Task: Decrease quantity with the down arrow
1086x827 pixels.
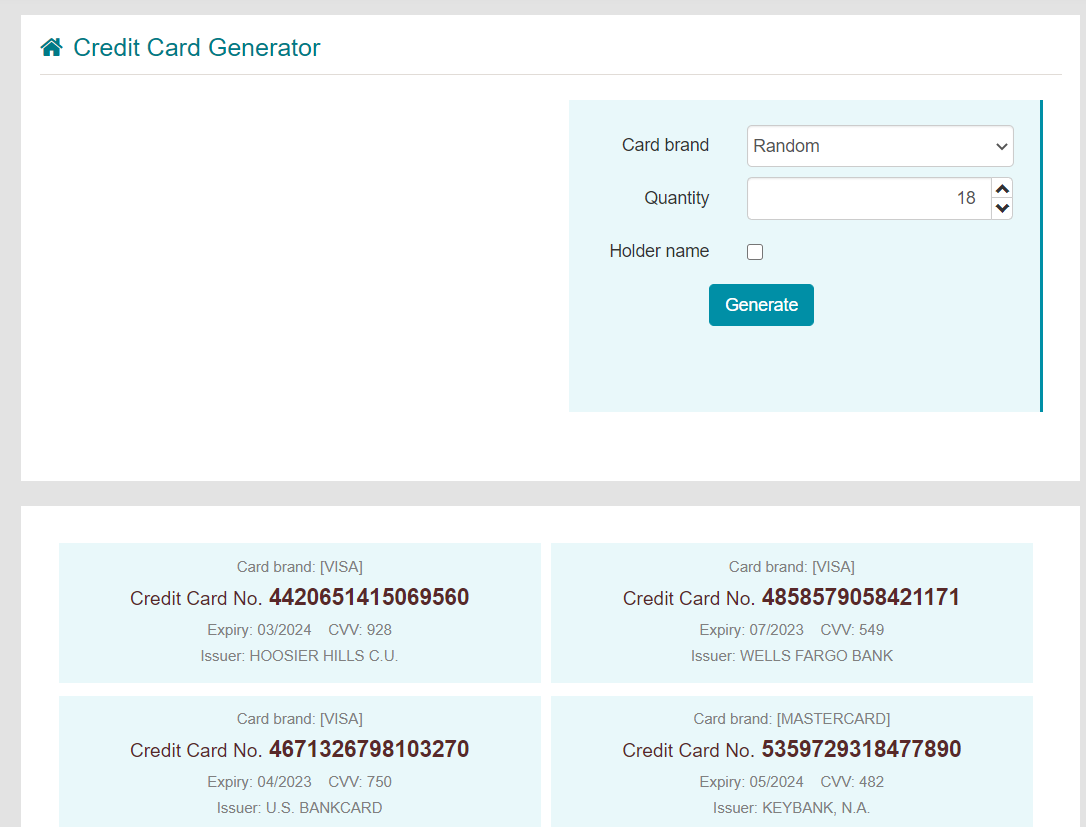Action: coord(1002,208)
